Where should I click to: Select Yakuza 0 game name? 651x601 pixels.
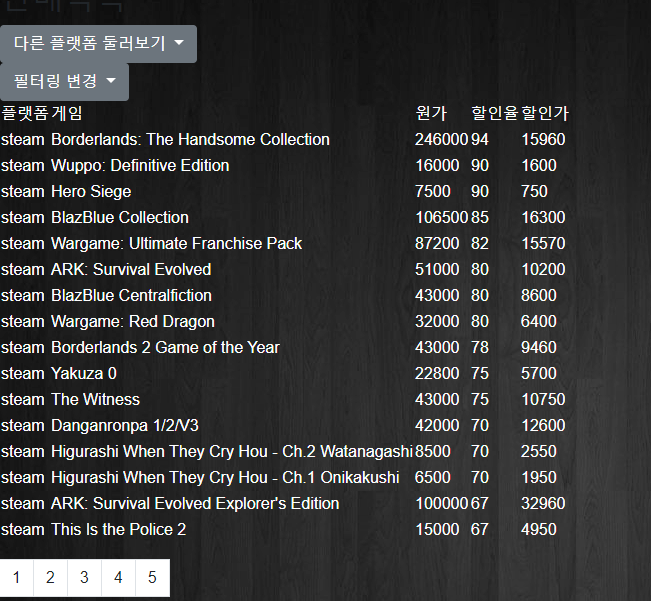[x=83, y=374]
